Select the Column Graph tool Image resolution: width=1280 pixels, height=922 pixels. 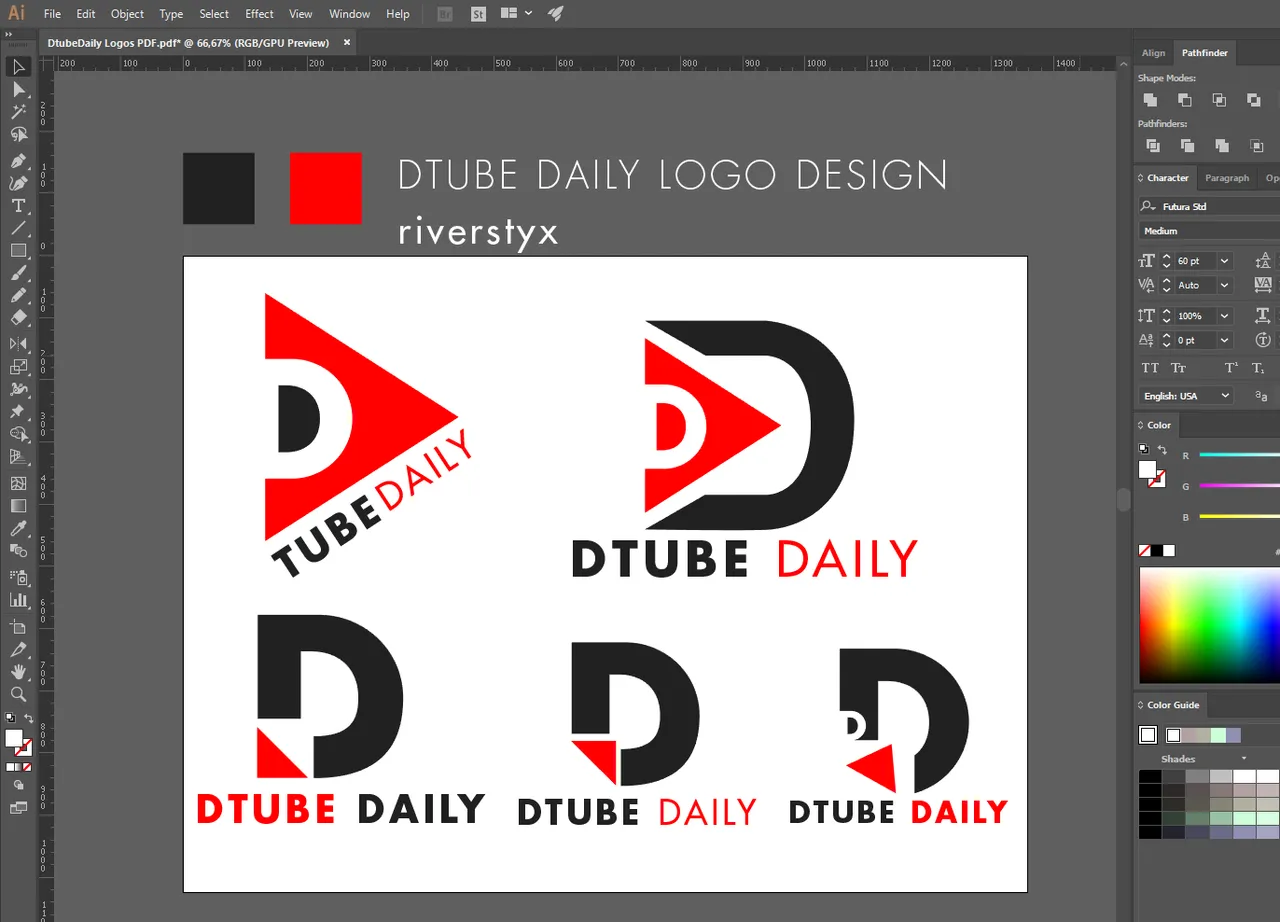(x=18, y=600)
